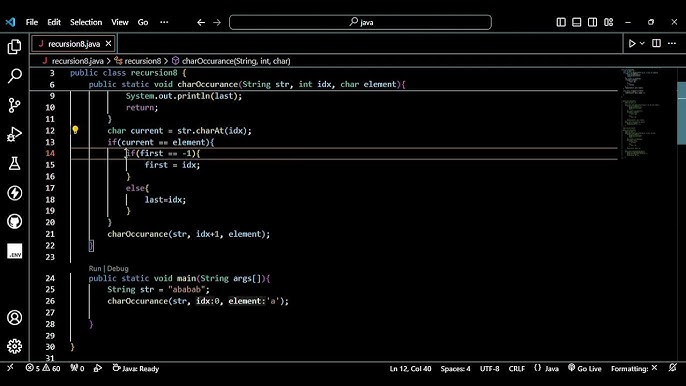Click the lightbulb quick-fix icon on line 12

coord(75,130)
